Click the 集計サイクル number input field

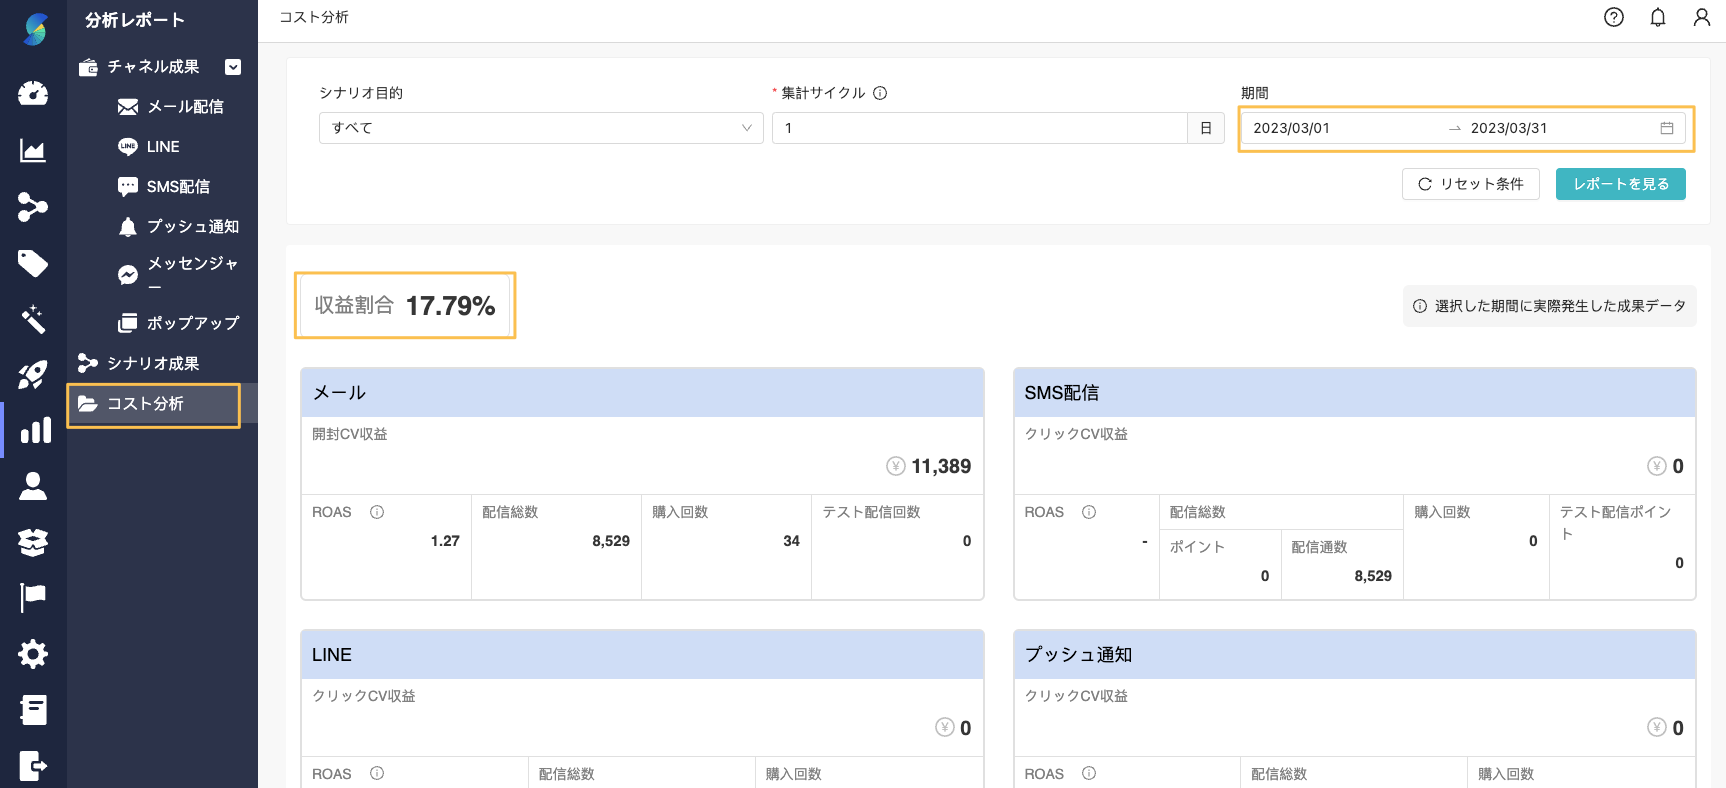[978, 128]
